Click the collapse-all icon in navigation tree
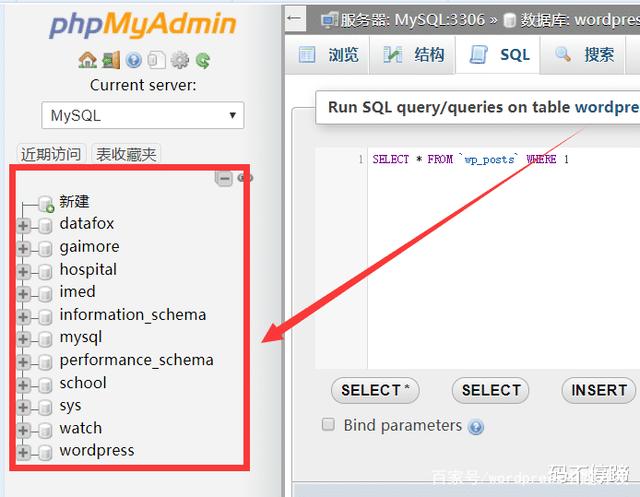 coord(224,178)
